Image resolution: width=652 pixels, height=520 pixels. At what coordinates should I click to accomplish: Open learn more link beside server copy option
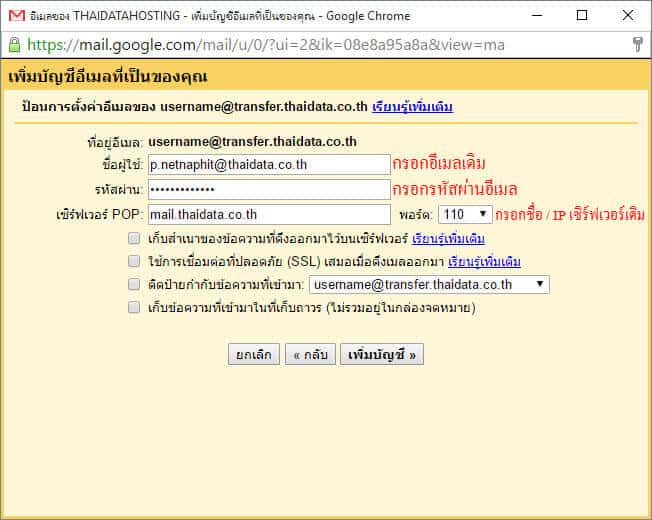click(448, 239)
